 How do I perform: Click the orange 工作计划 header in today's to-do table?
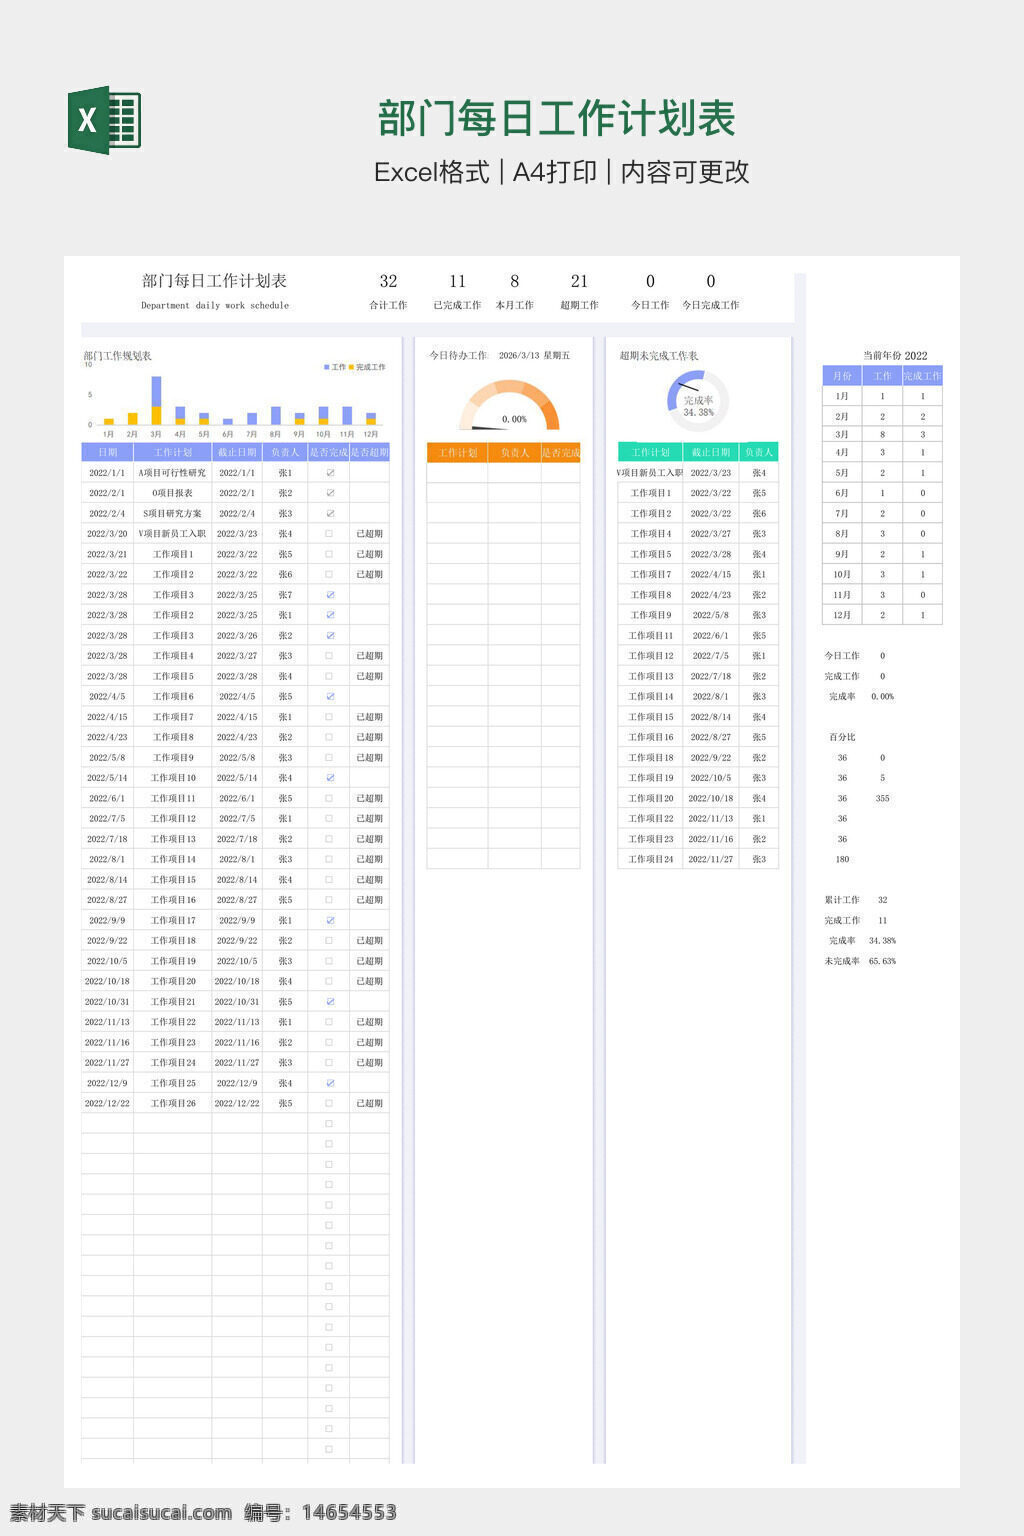pos(457,452)
